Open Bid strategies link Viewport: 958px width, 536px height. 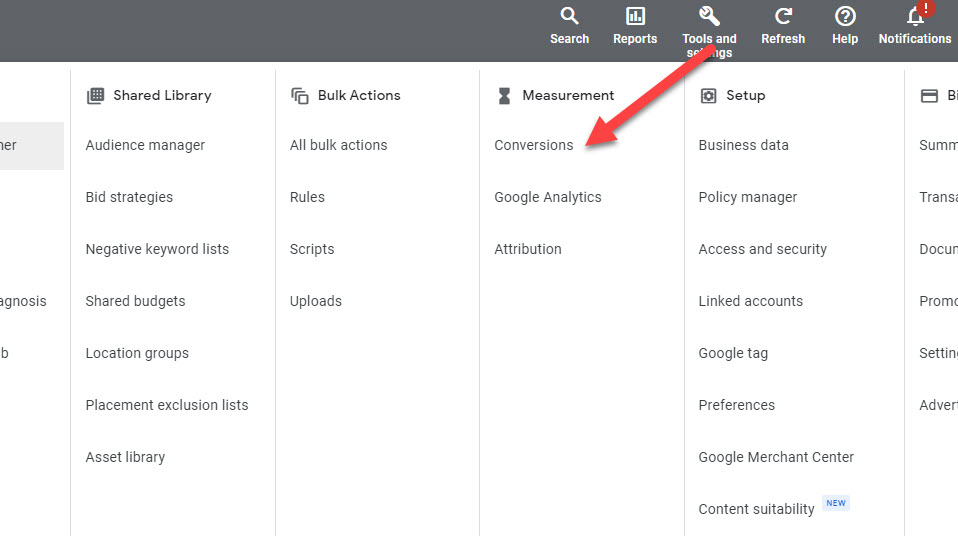tap(129, 197)
